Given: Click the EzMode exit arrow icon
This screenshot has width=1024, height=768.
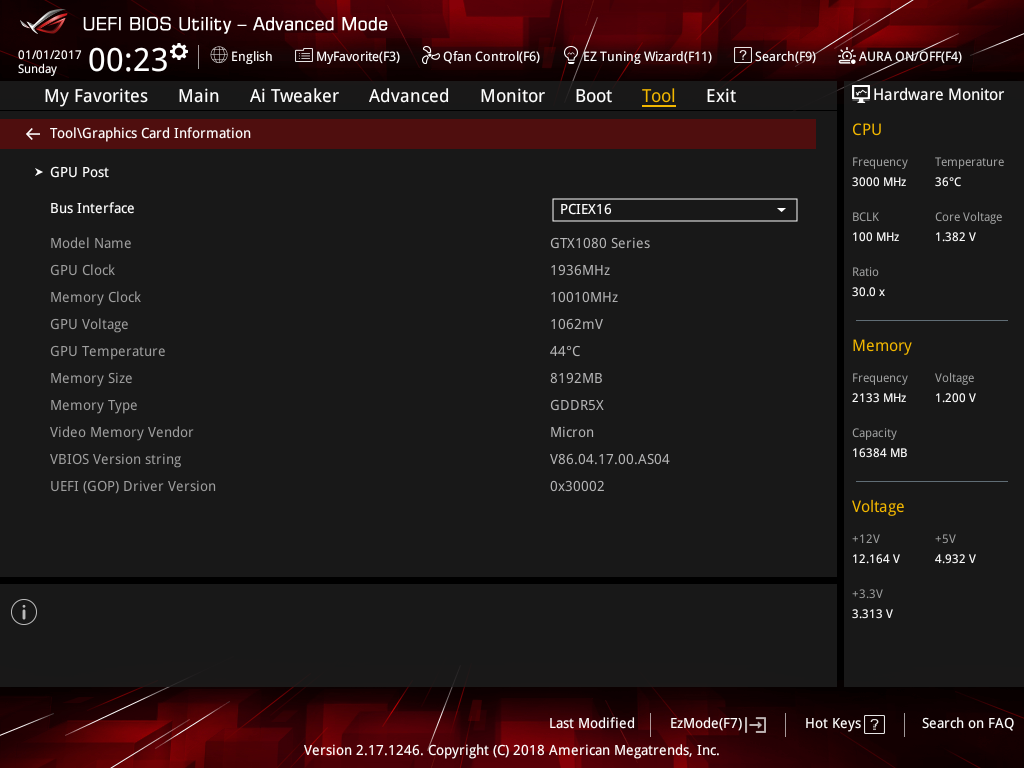Looking at the screenshot, I should point(756,724).
